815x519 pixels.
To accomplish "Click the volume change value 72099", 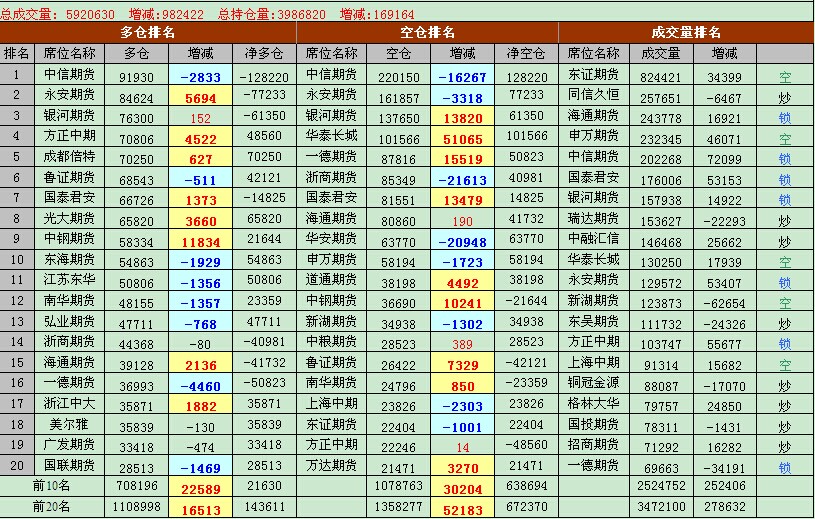I will (725, 159).
